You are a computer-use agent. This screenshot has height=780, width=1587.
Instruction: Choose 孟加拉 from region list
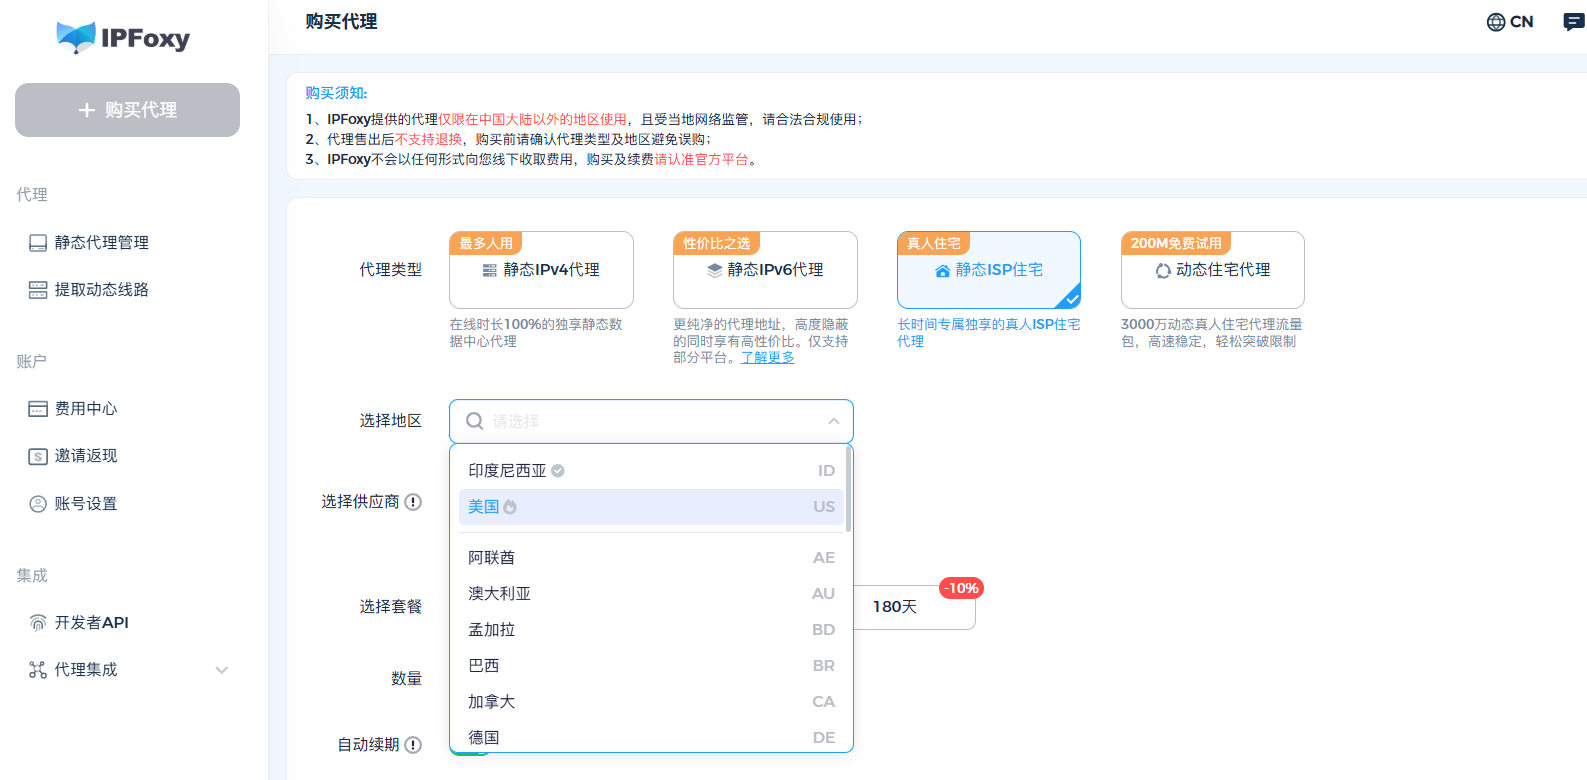click(651, 630)
